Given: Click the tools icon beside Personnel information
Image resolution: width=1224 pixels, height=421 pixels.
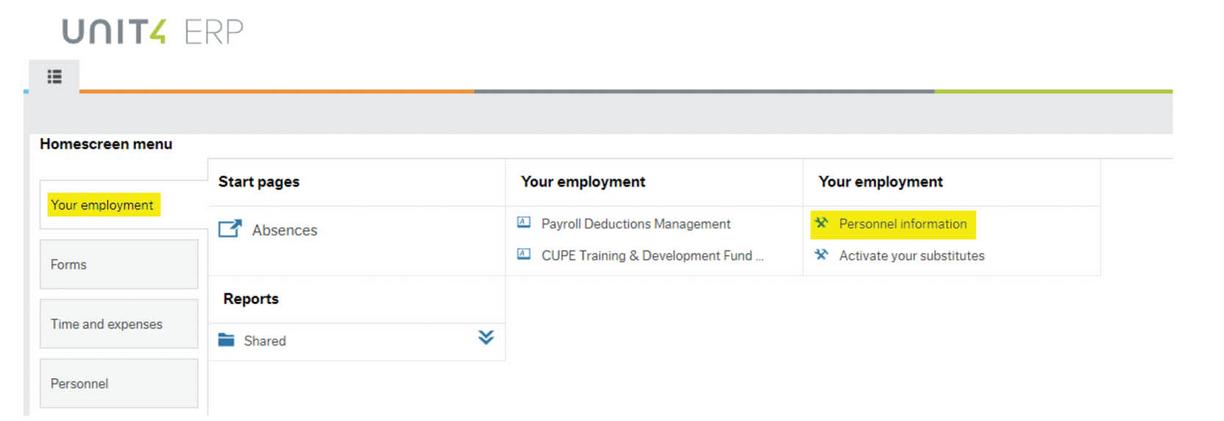Looking at the screenshot, I should tap(822, 223).
